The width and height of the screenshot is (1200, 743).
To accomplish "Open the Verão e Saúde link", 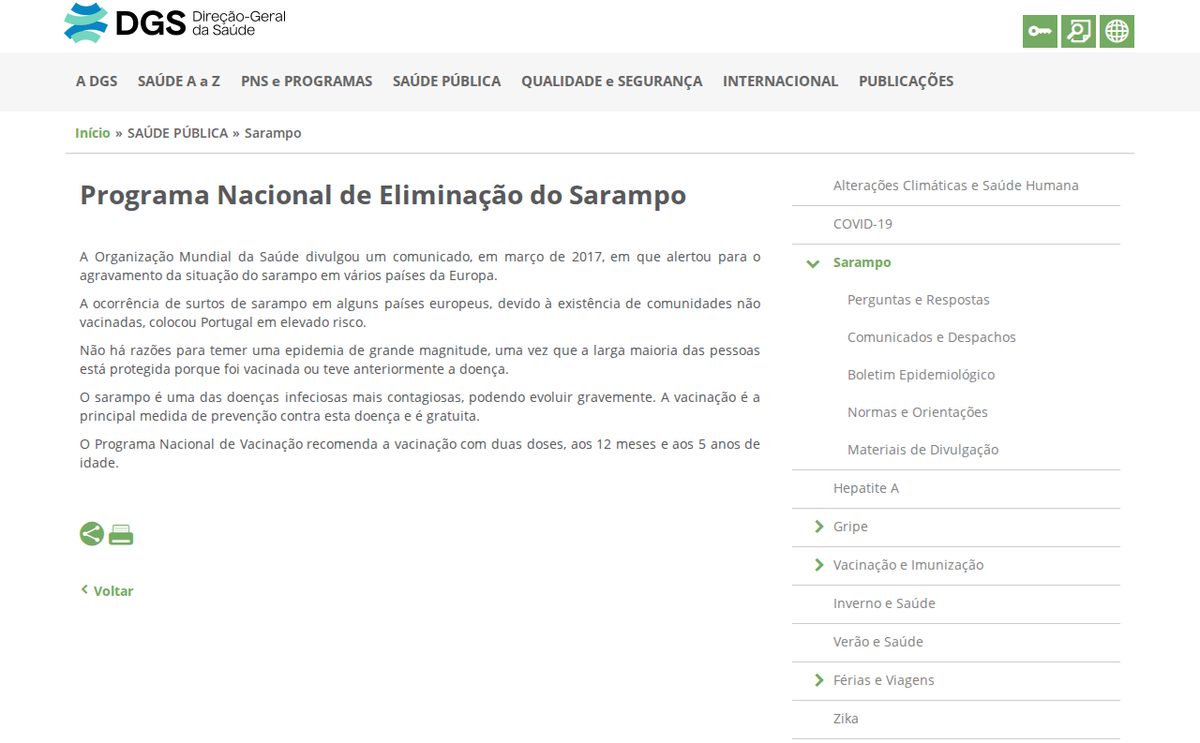I will tap(878, 642).
